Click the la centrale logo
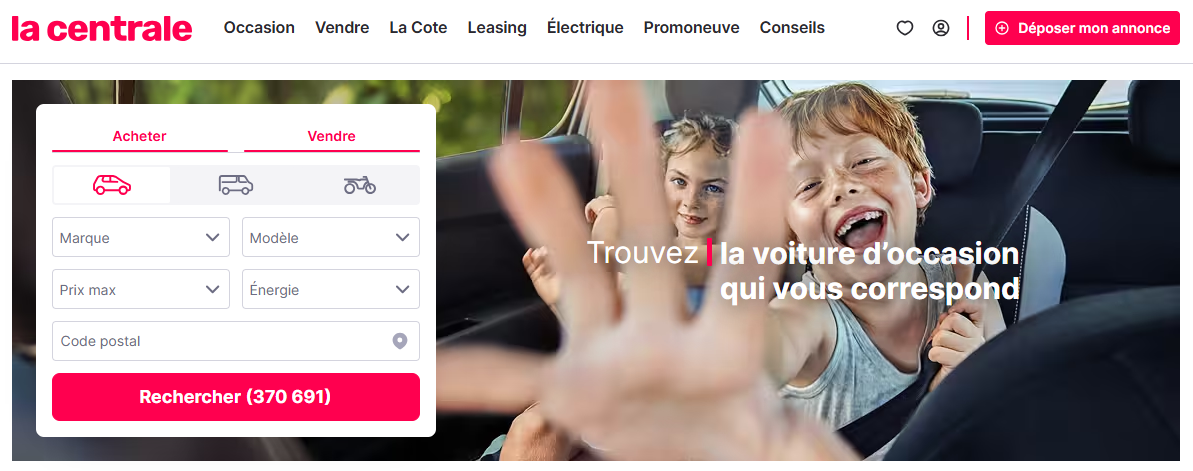Viewport: 1193px width, 471px height. [x=102, y=28]
